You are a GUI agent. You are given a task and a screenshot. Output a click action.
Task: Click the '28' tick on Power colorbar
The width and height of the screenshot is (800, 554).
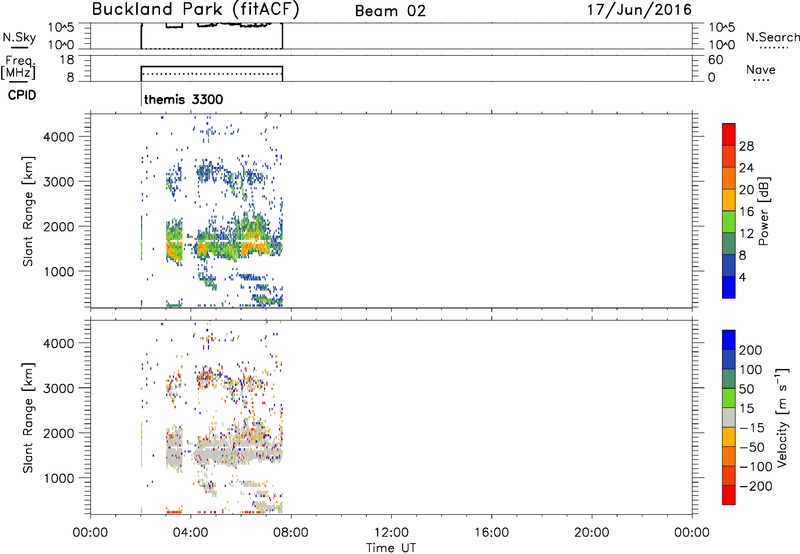pyautogui.click(x=746, y=146)
